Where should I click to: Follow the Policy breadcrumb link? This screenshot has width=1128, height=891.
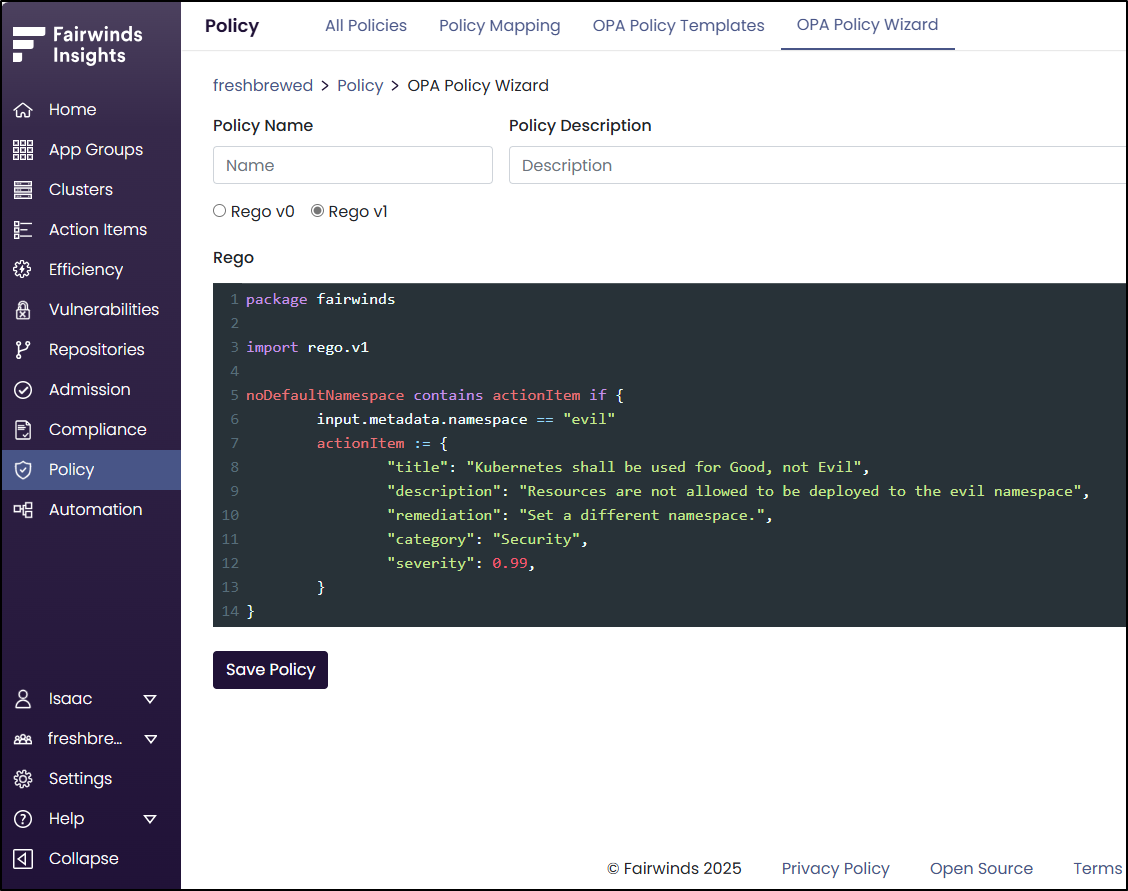tap(360, 86)
